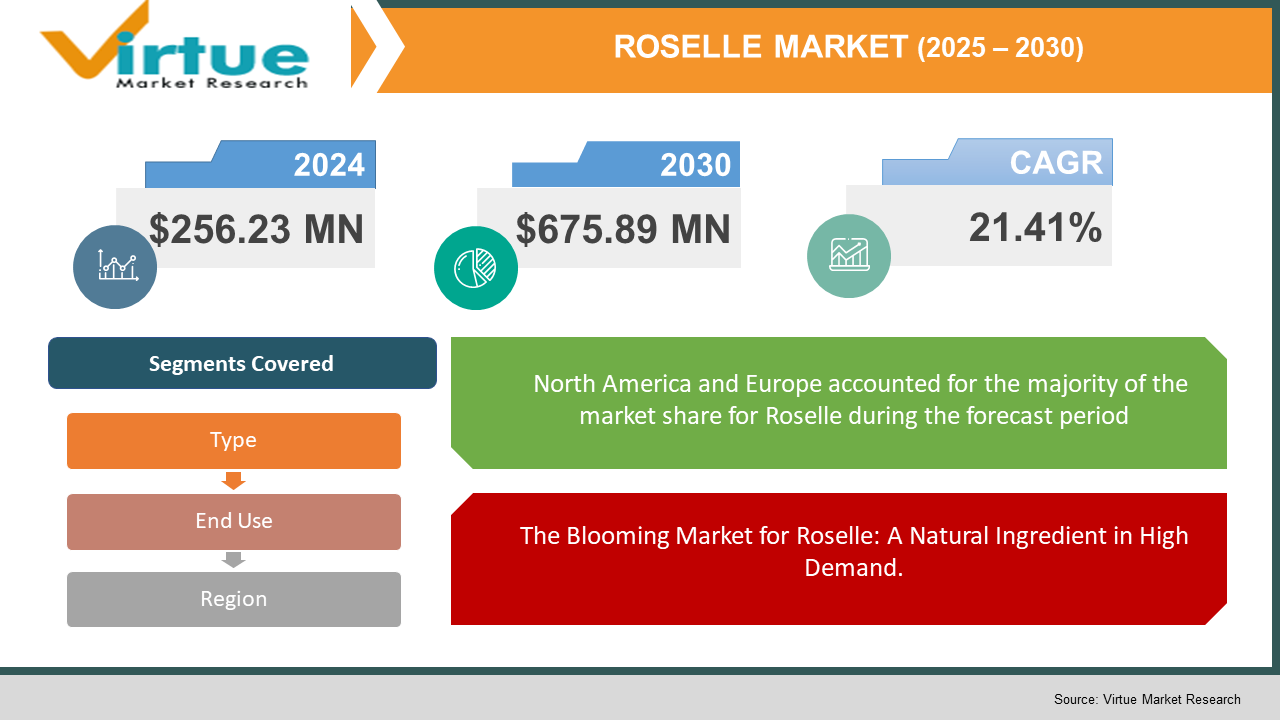Expand the arrow between Type and End Use
Screen dimensions: 1280x720
234,481
